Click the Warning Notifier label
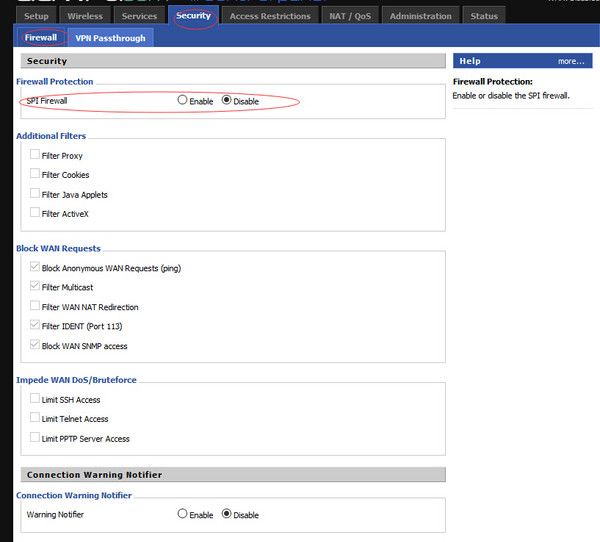The width and height of the screenshot is (600, 542). (55, 514)
